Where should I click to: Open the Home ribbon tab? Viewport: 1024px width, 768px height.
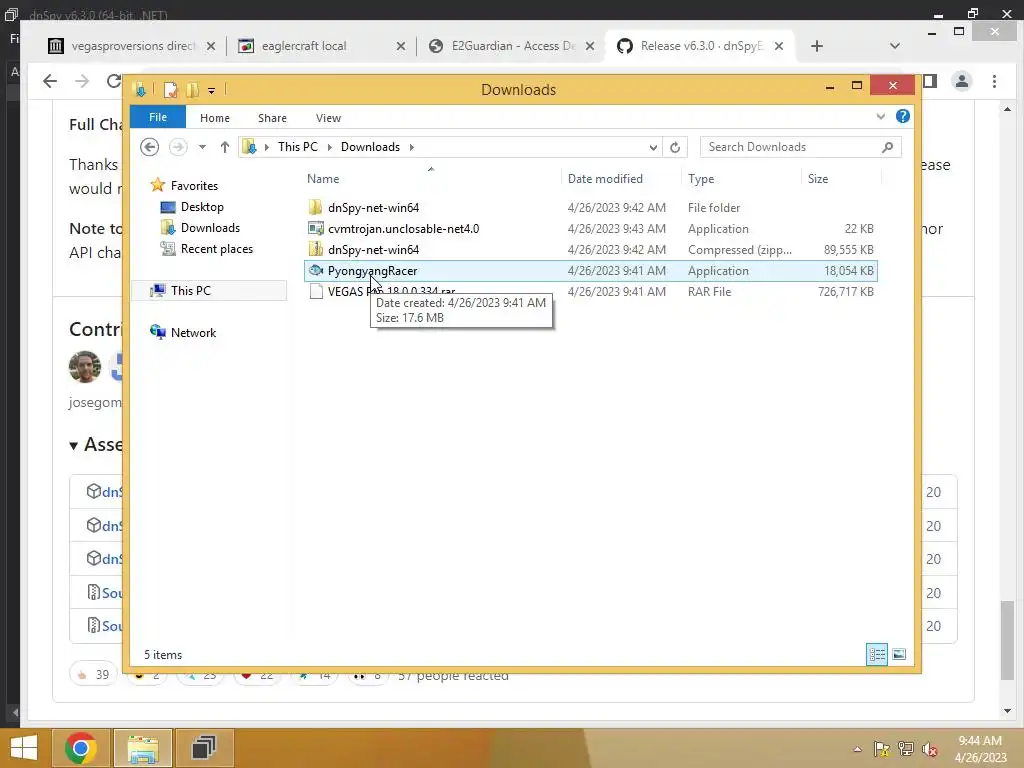tap(215, 118)
